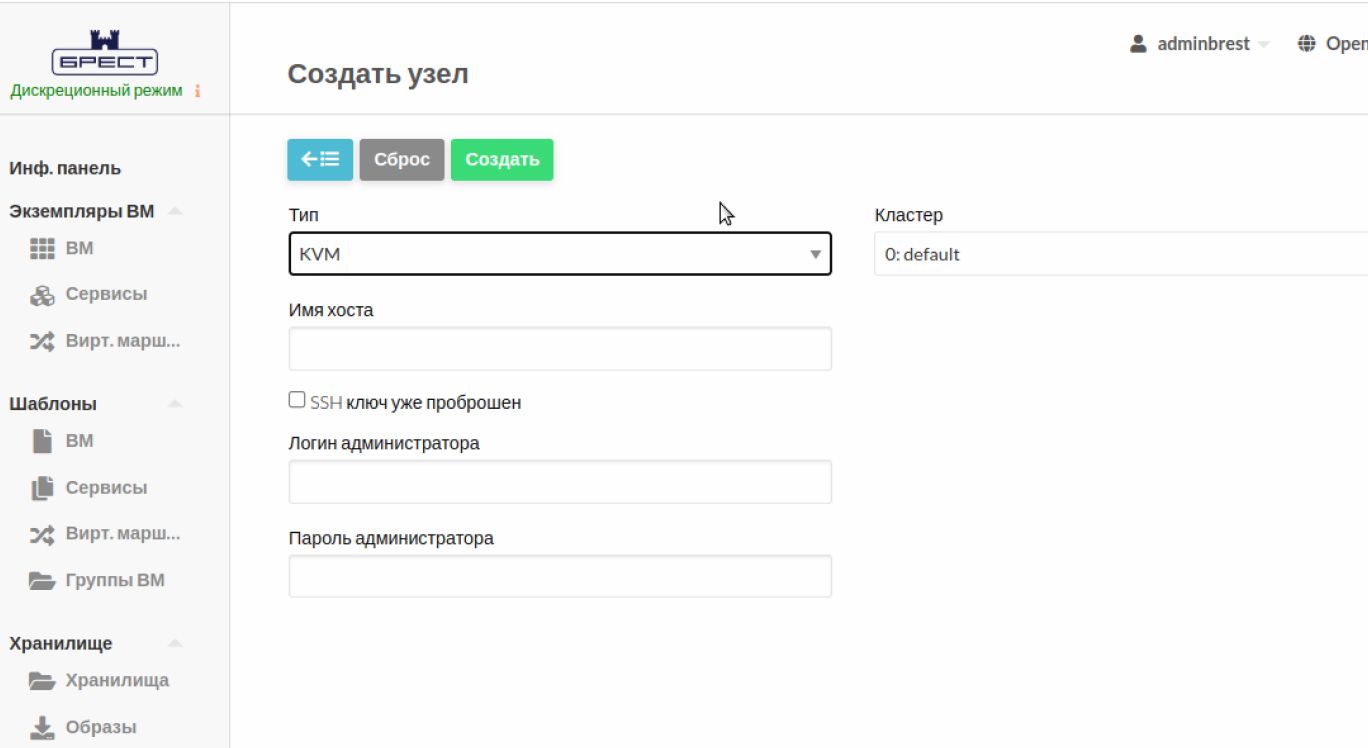Viewport: 1368px width, 748px height.
Task: Click the ВМ file icon under Шаблоны
Action: coord(42,441)
